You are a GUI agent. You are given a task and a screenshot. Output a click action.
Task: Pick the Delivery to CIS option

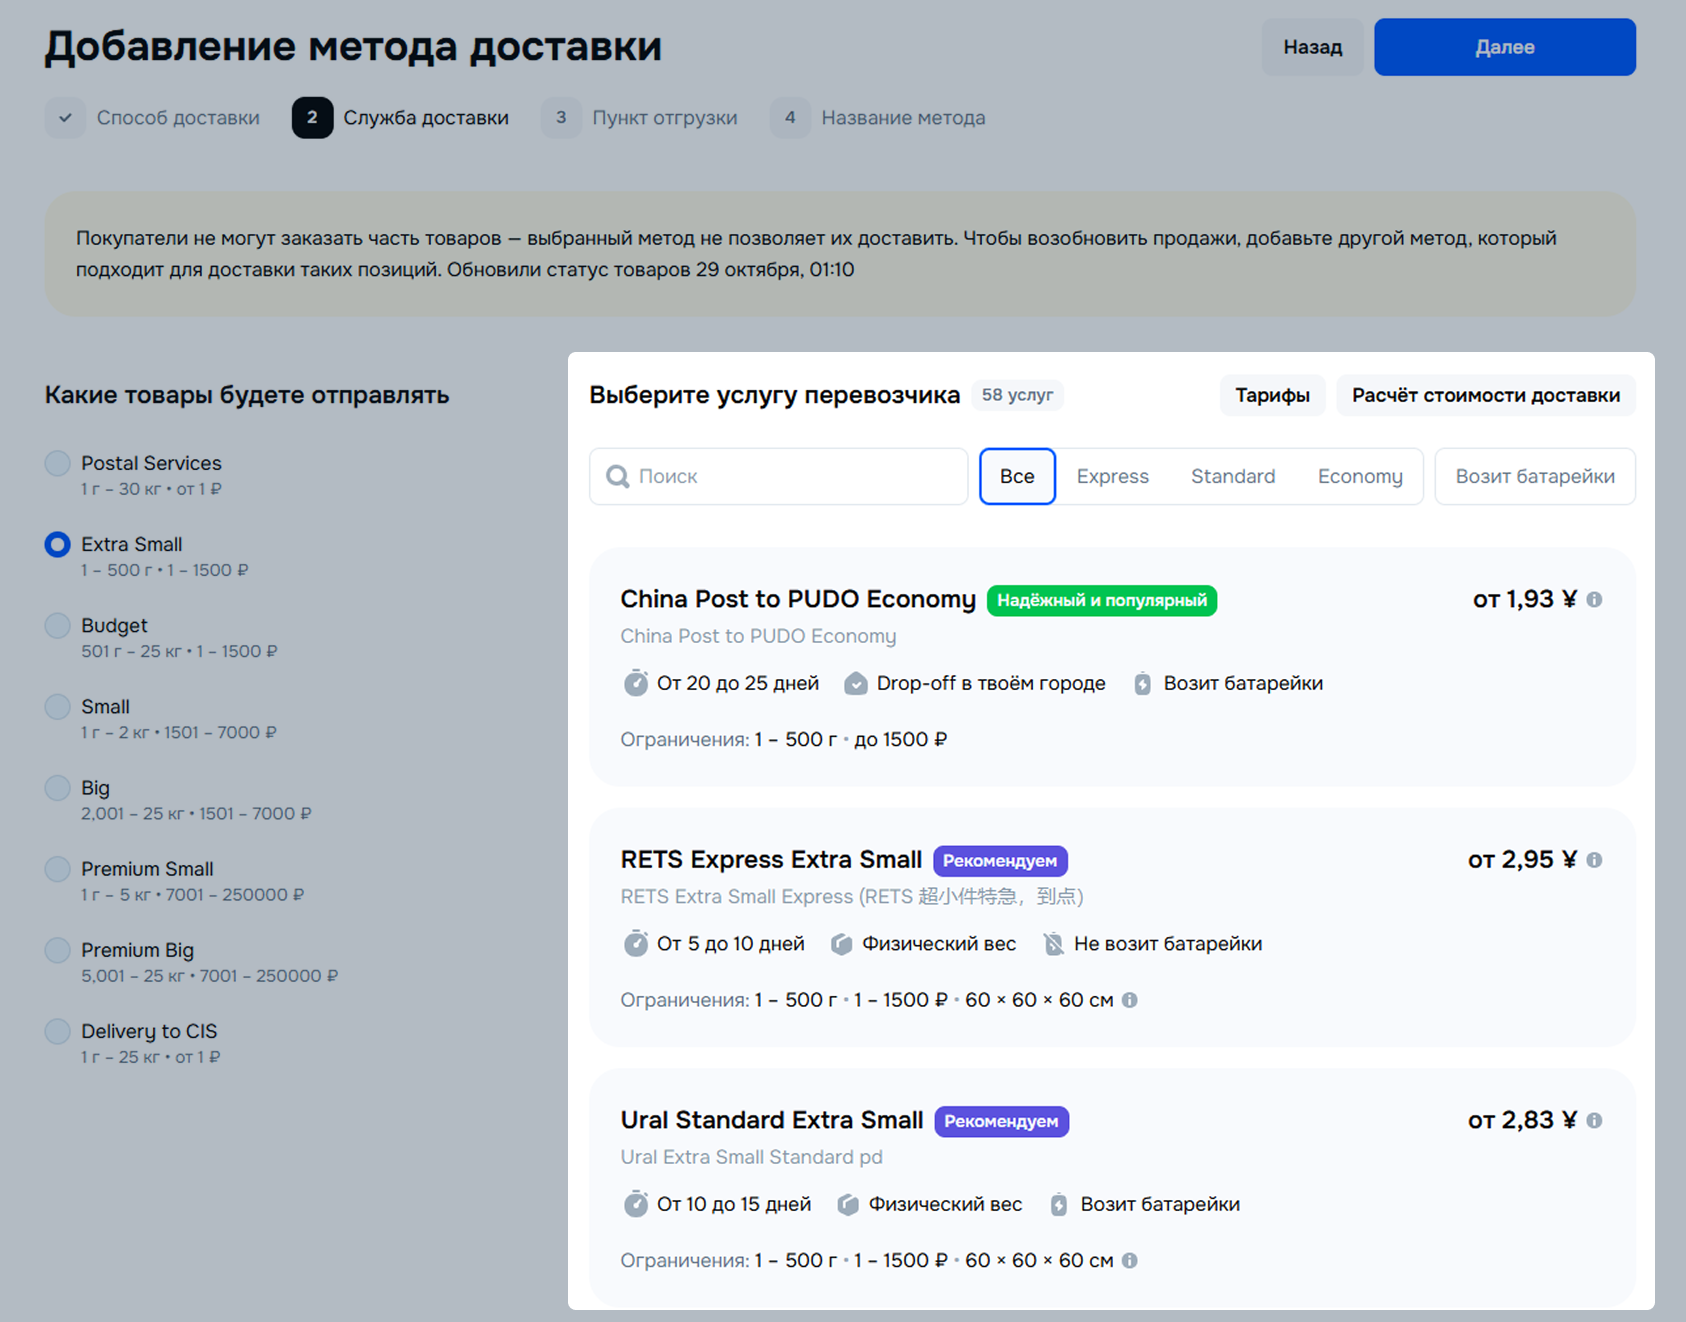point(58,1031)
